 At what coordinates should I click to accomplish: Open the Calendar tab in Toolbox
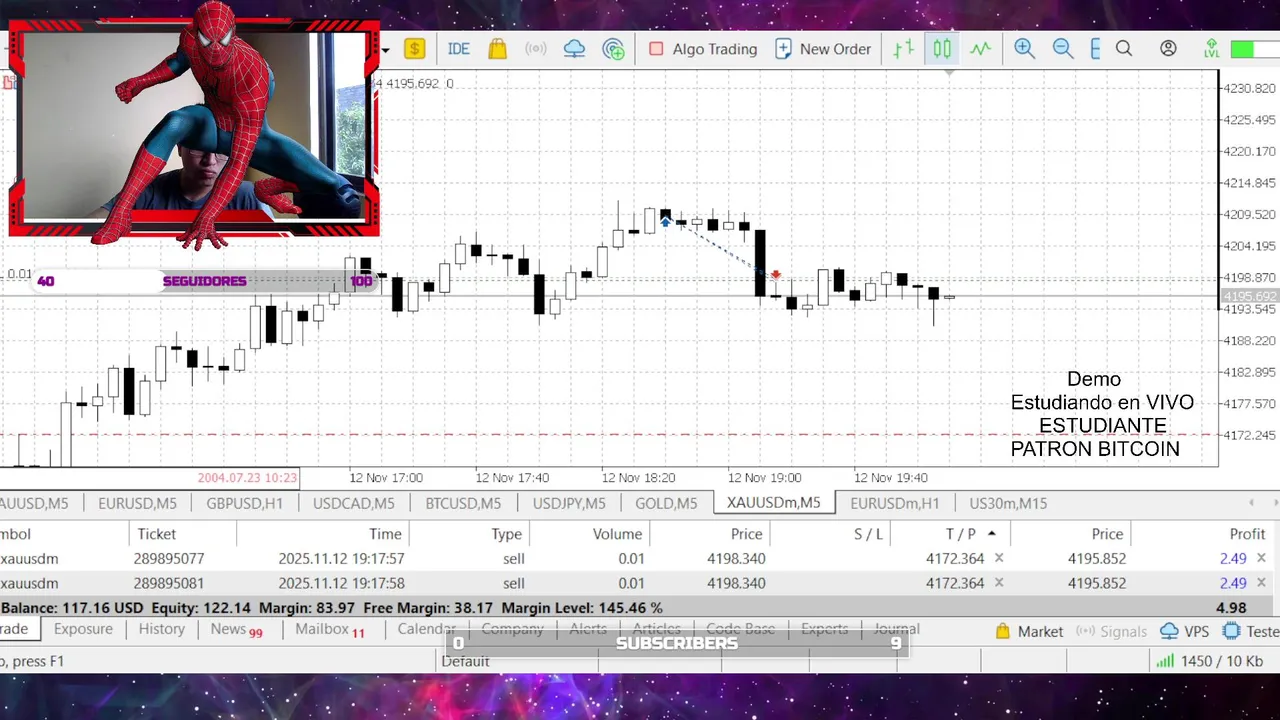[426, 629]
